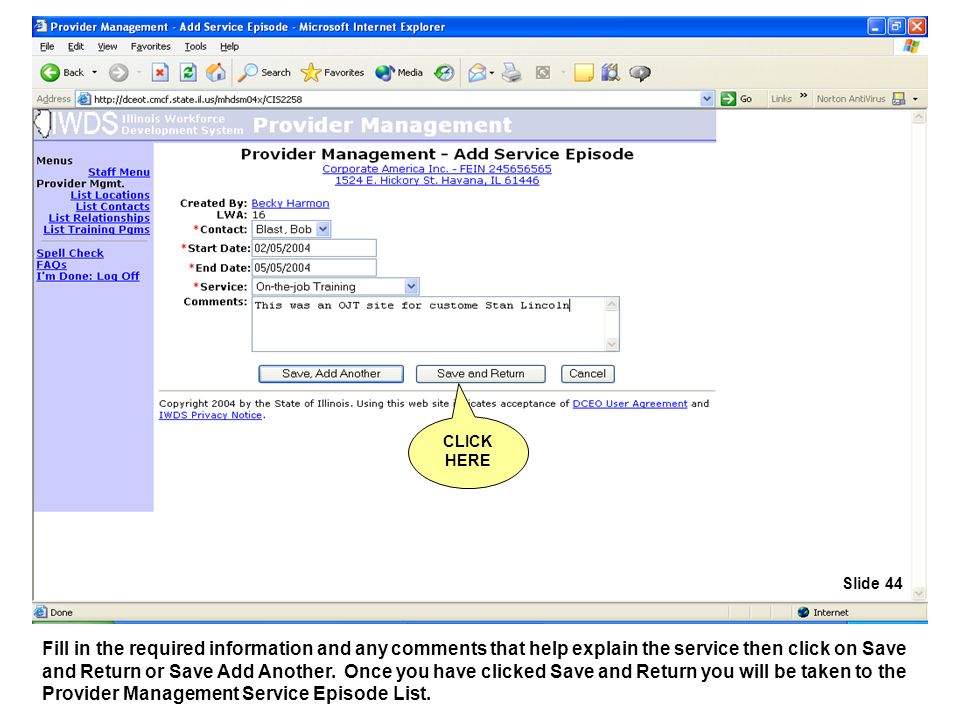This screenshot has width=960, height=720.
Task: Open the Media toolbar button
Action: coord(399,73)
